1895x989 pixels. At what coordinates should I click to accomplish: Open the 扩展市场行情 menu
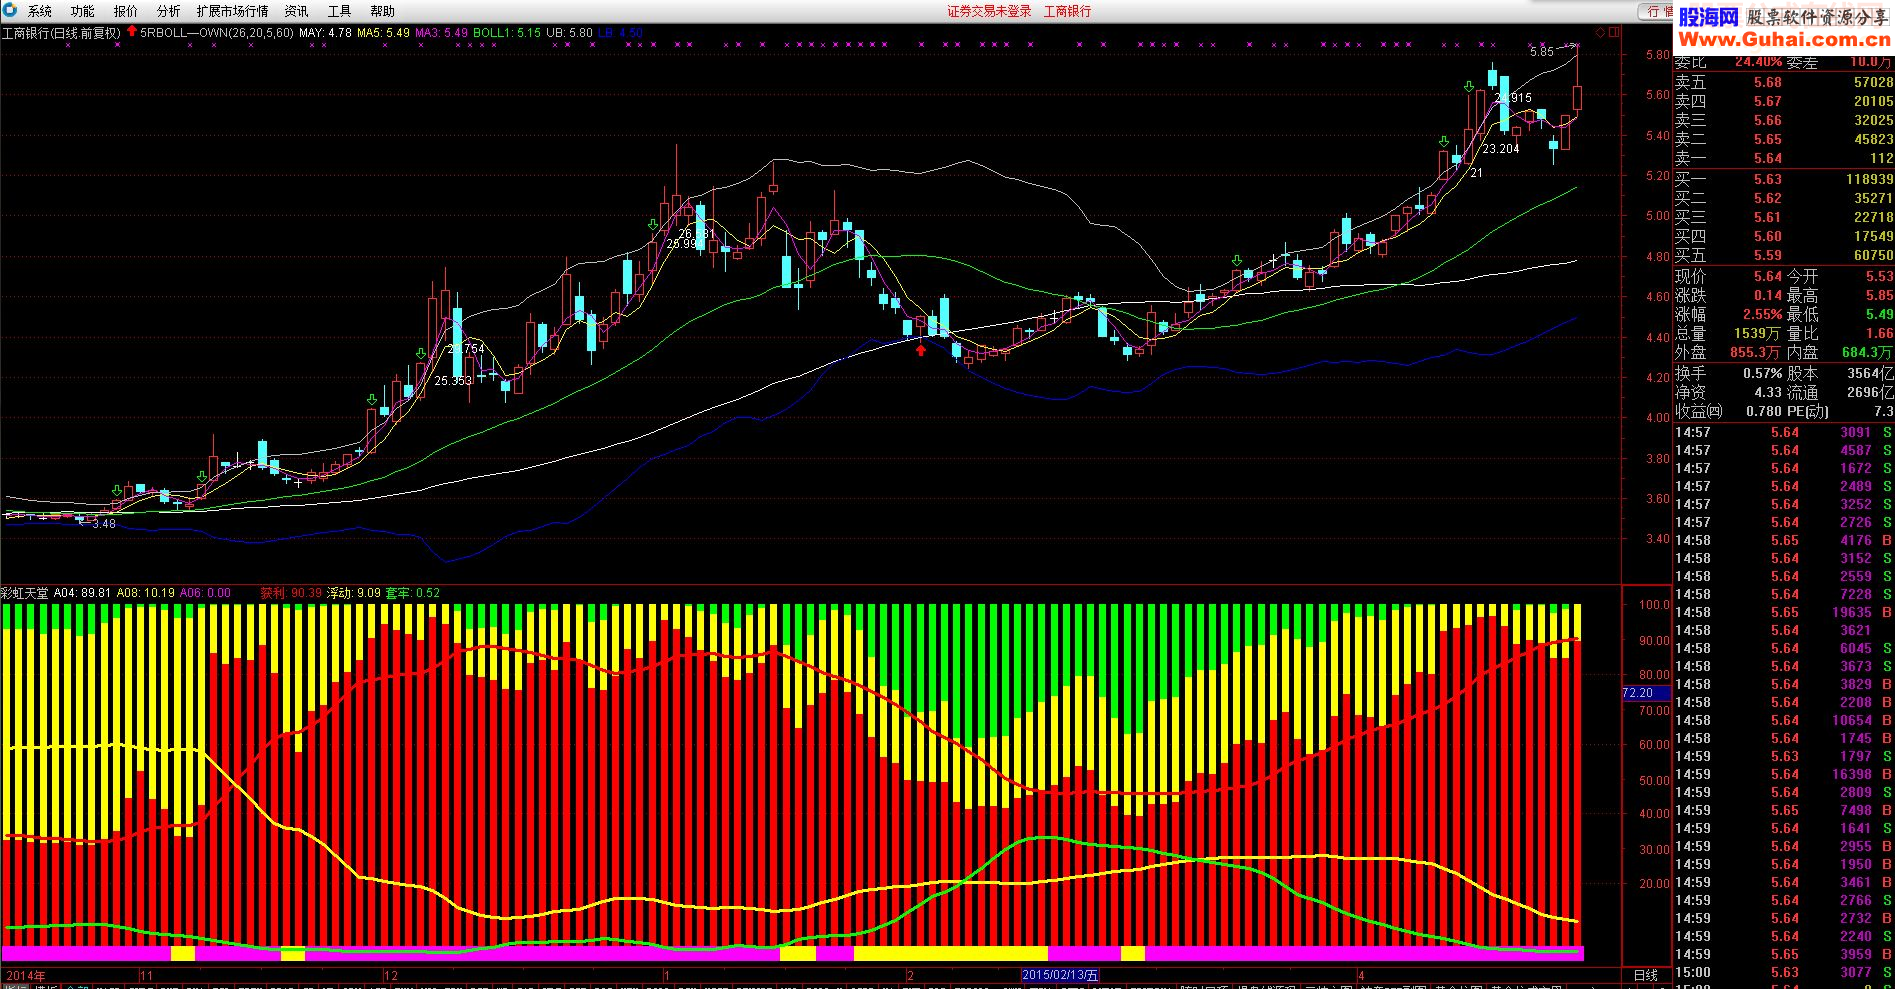coord(232,11)
